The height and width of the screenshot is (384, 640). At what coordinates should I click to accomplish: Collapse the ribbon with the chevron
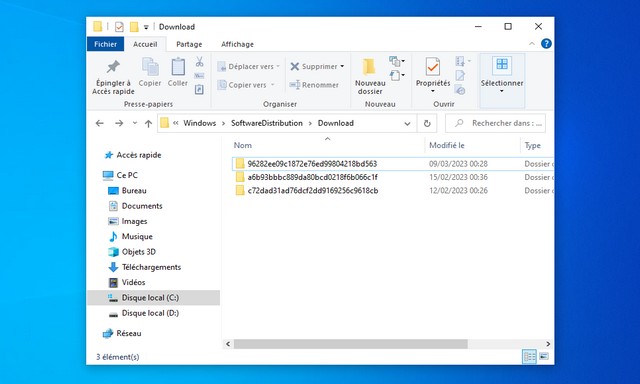pos(531,44)
